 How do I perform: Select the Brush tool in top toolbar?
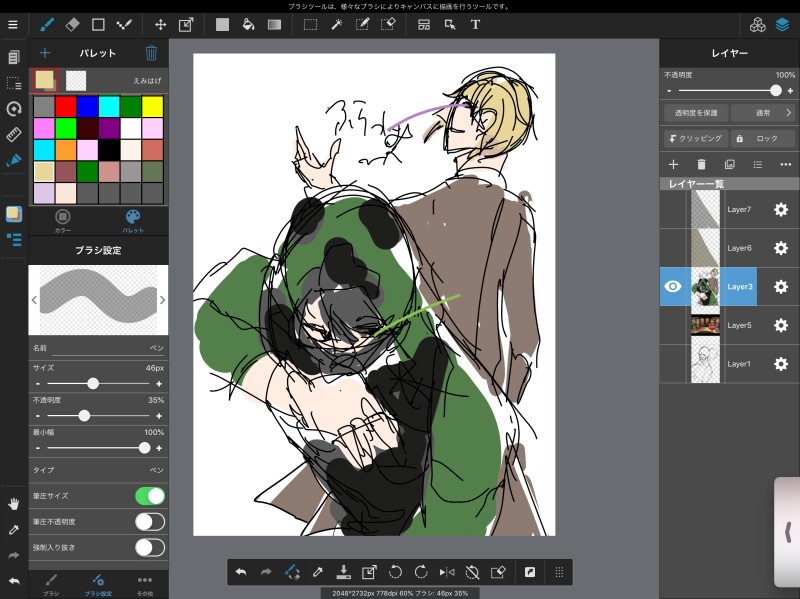coord(47,24)
